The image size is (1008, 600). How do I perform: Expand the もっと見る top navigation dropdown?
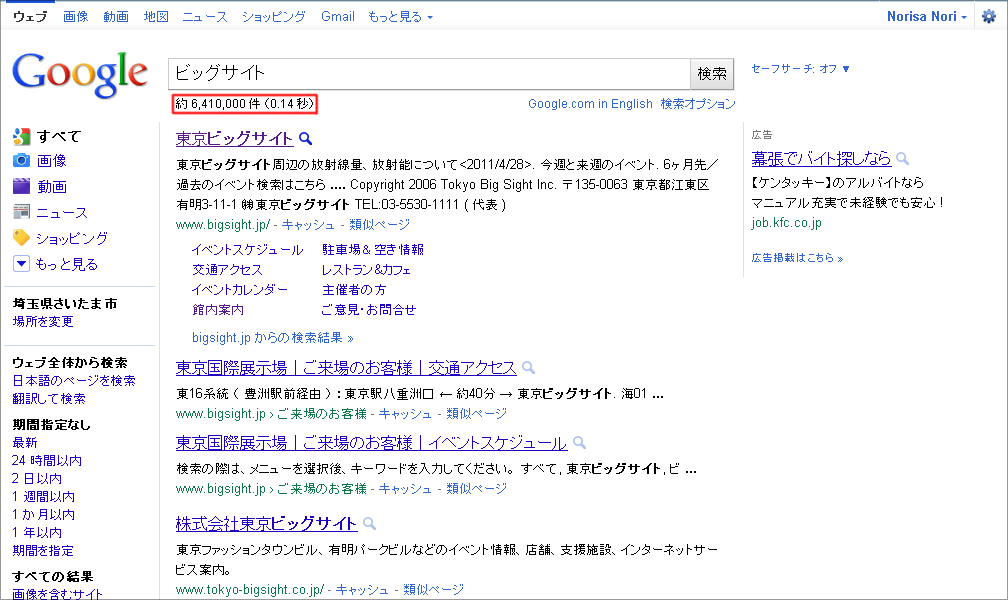[400, 17]
